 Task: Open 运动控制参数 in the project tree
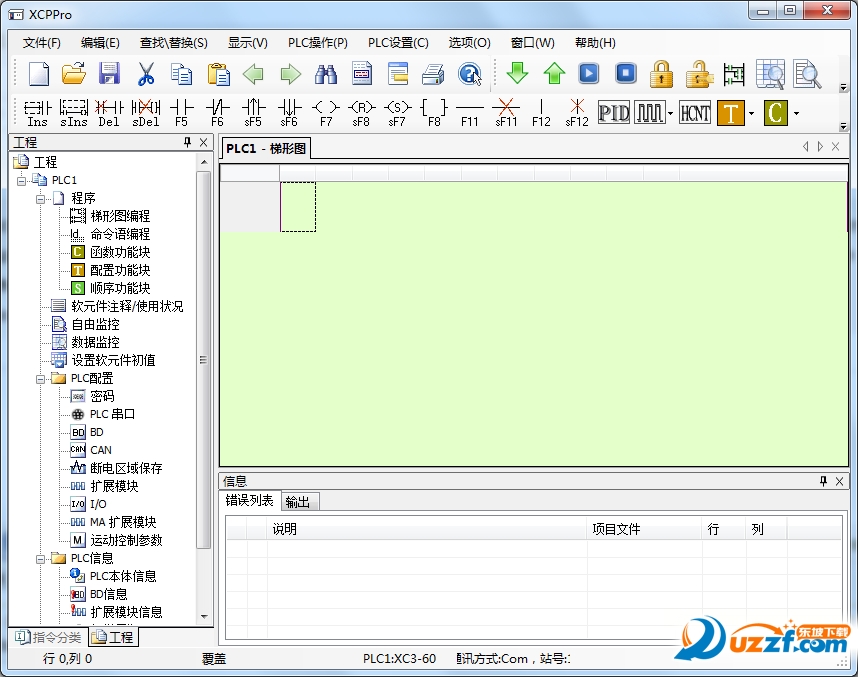tap(126, 540)
